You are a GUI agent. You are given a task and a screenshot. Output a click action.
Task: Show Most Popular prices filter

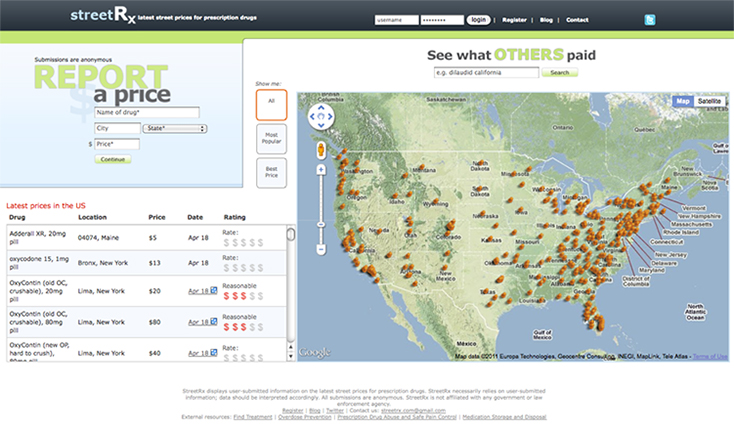pyautogui.click(x=272, y=138)
